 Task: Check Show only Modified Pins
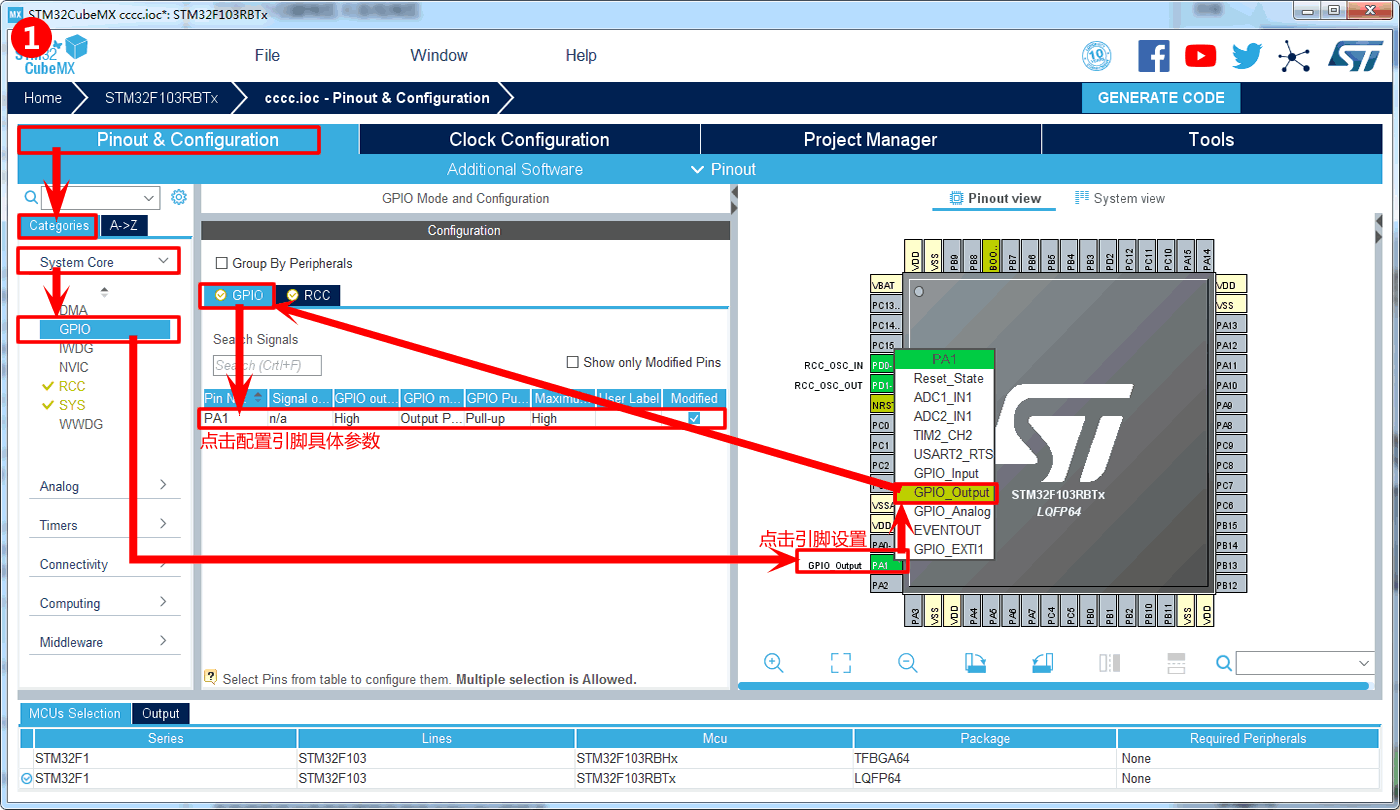[x=573, y=362]
